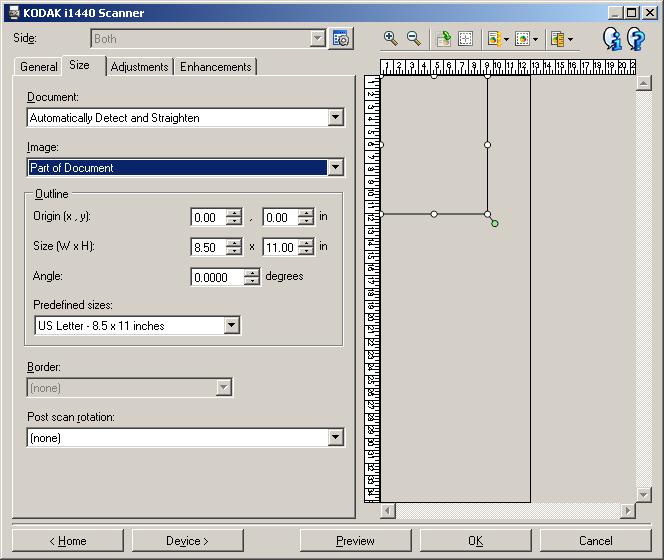Switch to the Adjustments tab

(x=139, y=67)
